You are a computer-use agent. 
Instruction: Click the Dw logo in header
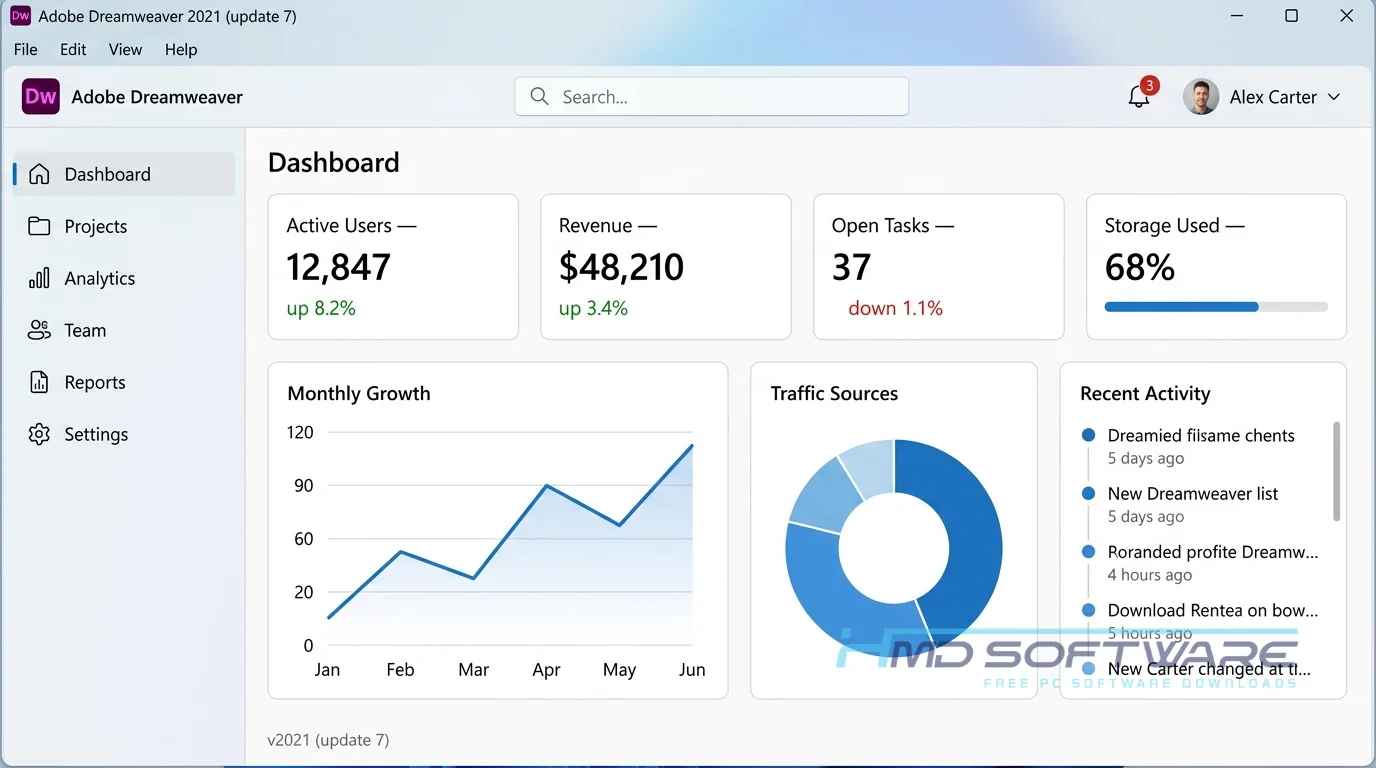41,97
